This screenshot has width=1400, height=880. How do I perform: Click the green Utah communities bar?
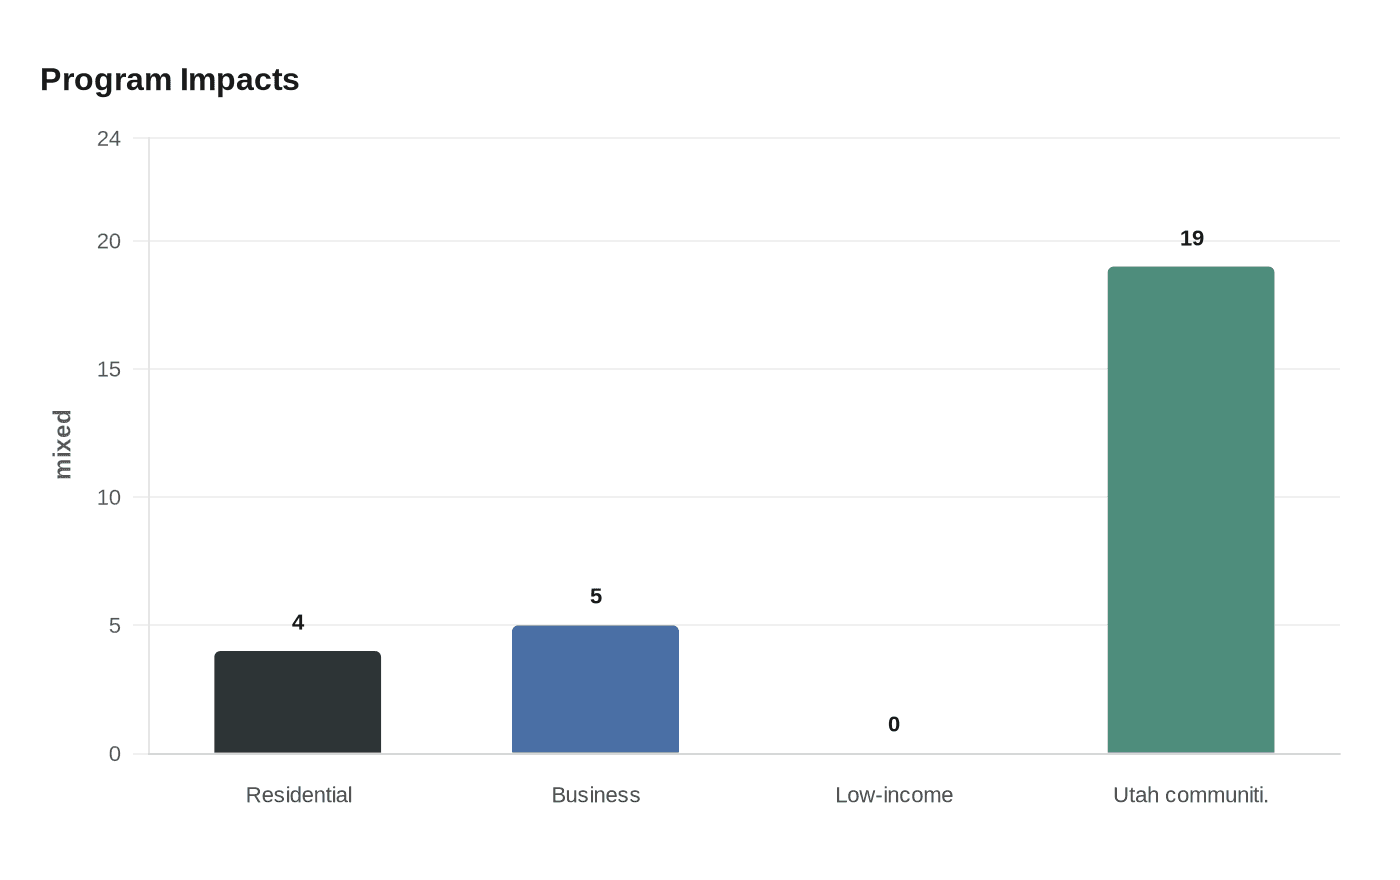tap(1190, 510)
